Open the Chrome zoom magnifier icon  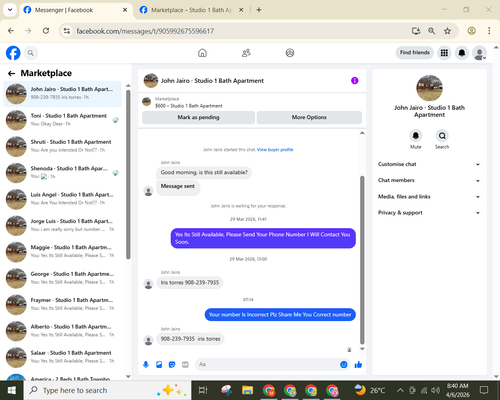[431, 31]
